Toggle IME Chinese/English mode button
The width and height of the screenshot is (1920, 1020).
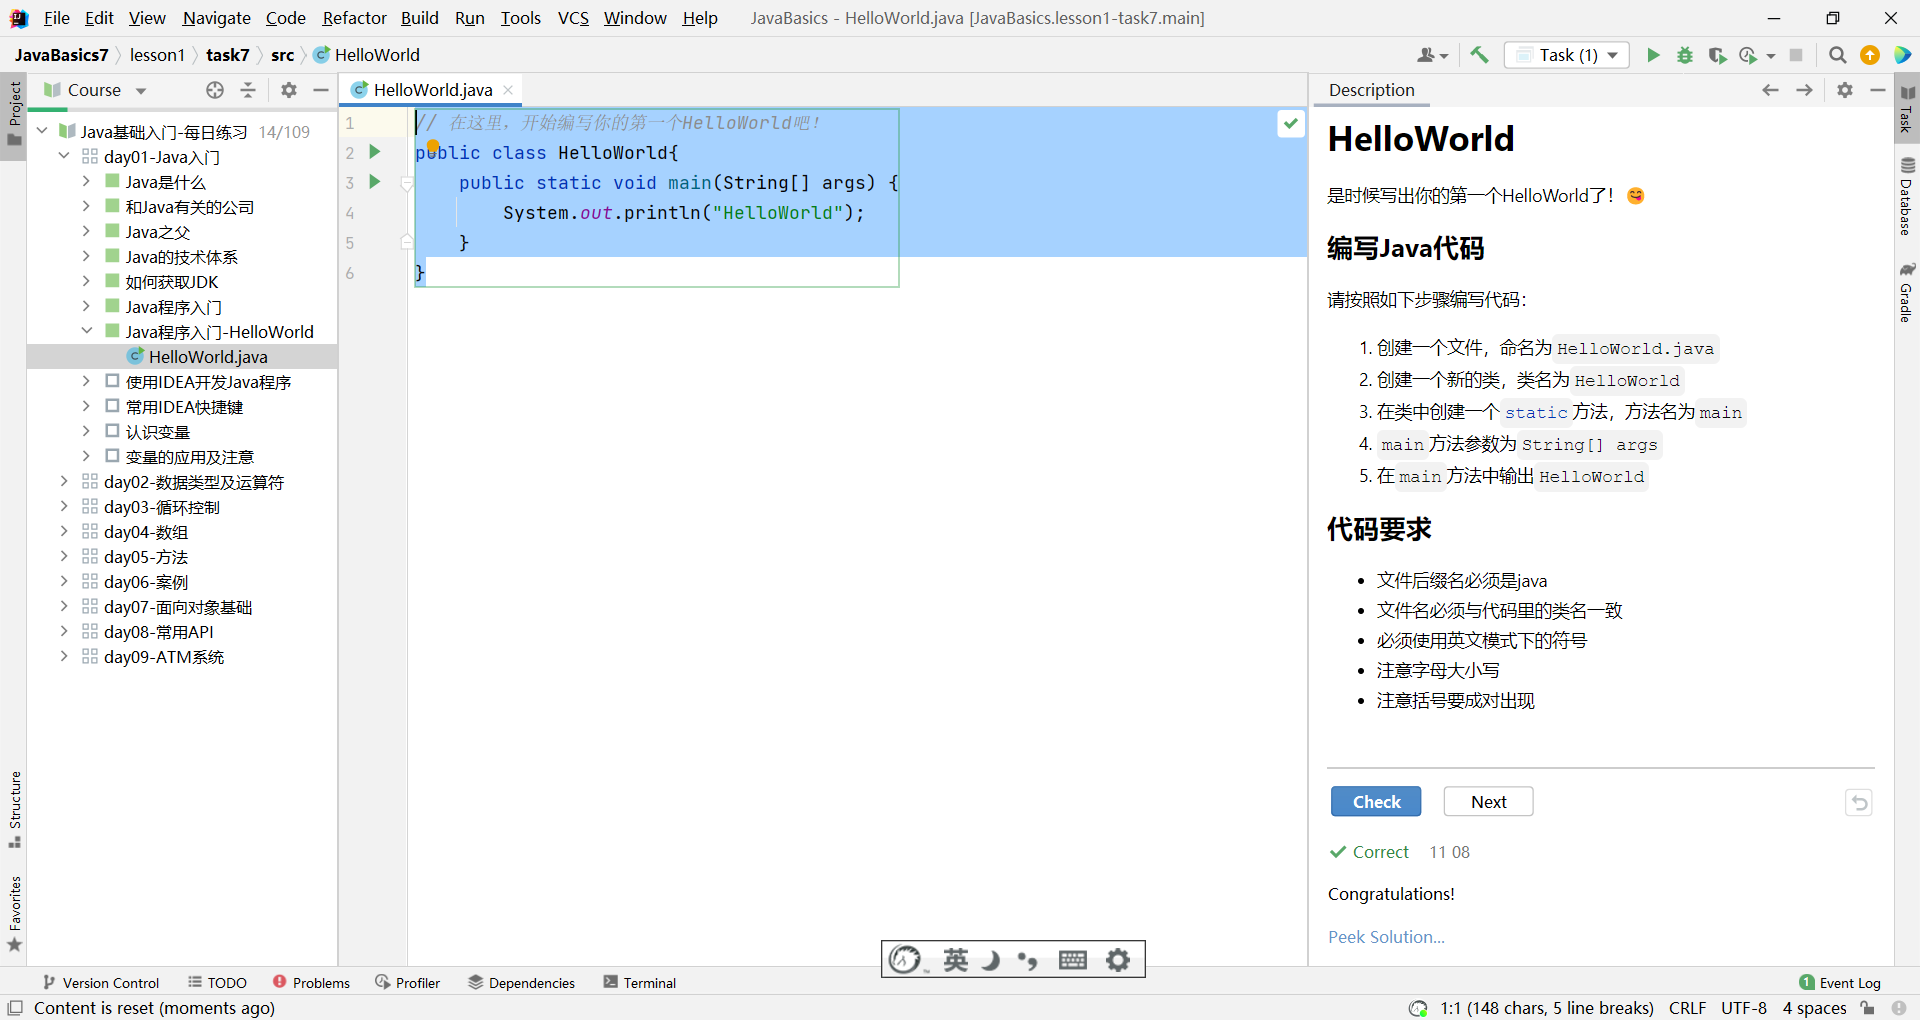coord(956,960)
